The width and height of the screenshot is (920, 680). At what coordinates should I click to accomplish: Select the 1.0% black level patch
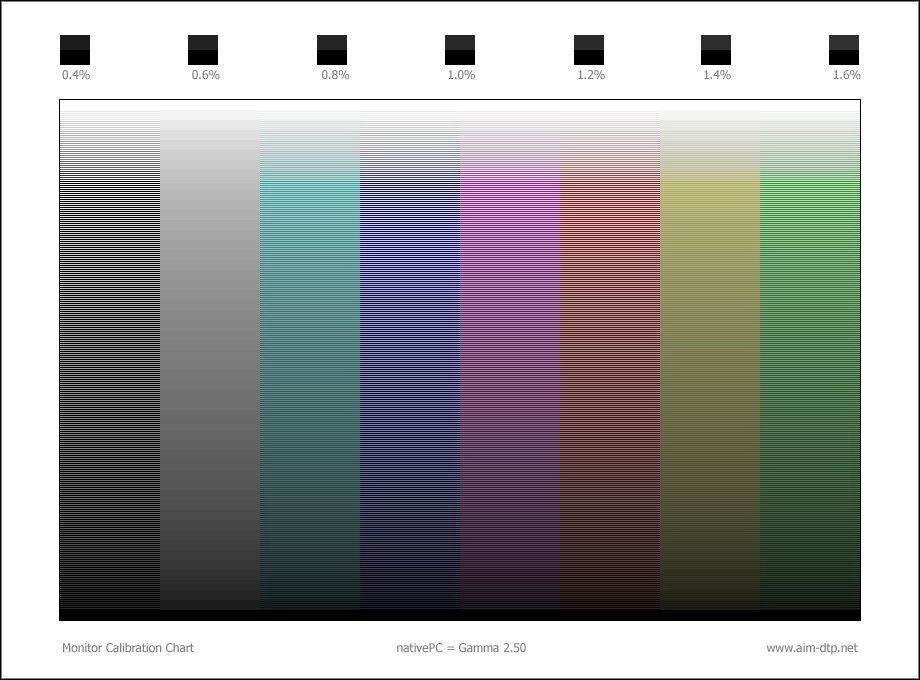click(460, 50)
